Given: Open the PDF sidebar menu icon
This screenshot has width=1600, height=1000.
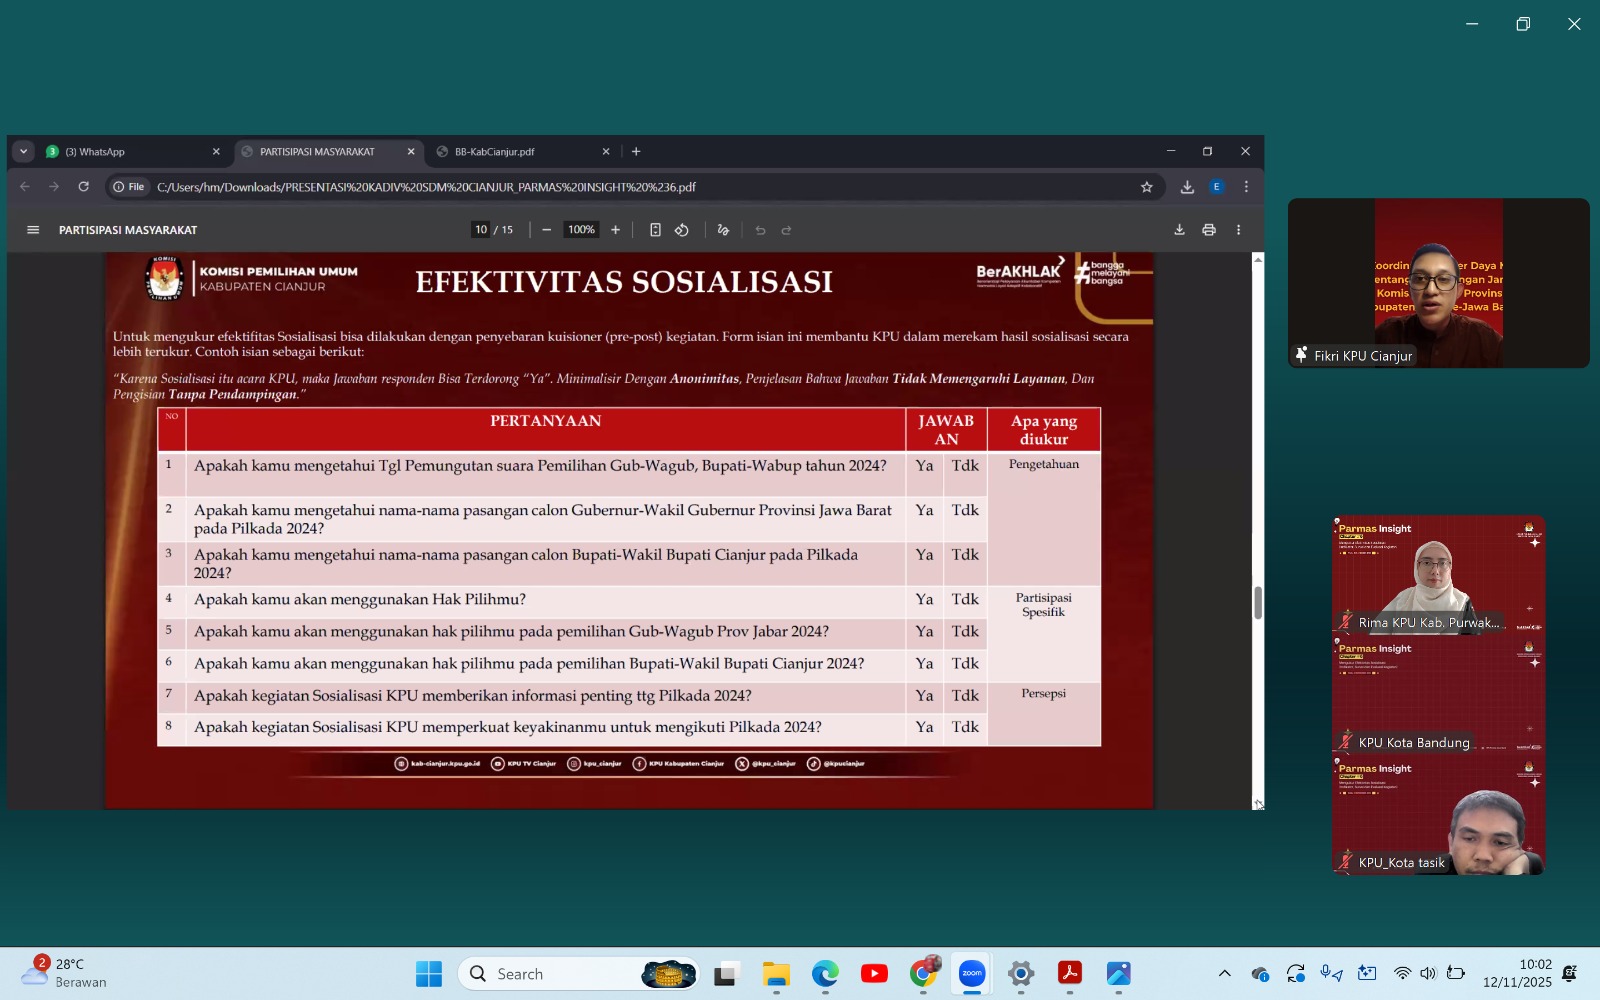Looking at the screenshot, I should click(x=33, y=230).
